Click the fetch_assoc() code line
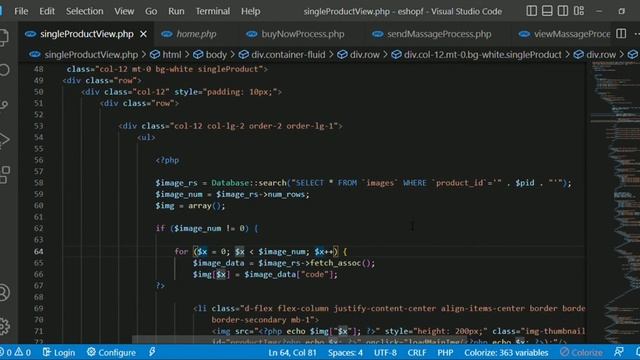640x360 pixels. pos(284,263)
